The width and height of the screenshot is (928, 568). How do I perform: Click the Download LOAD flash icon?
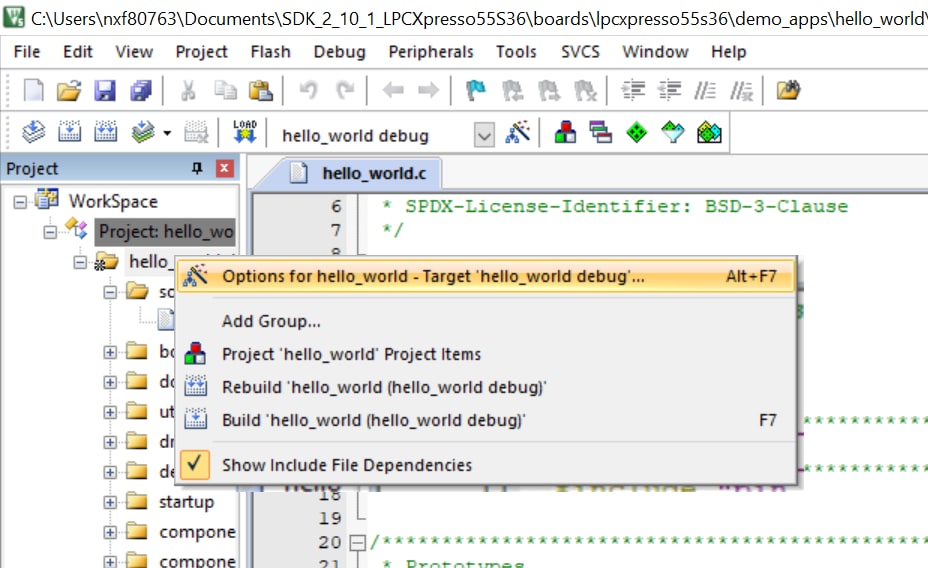245,133
